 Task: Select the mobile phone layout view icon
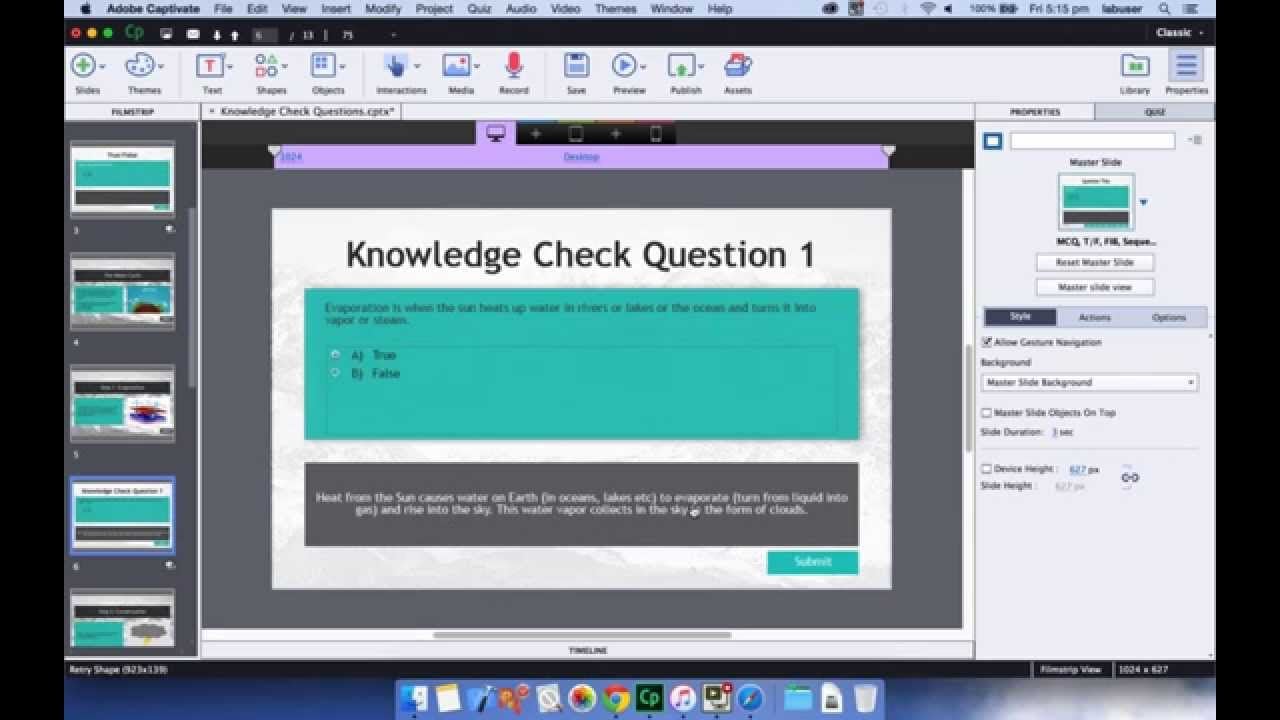point(656,134)
